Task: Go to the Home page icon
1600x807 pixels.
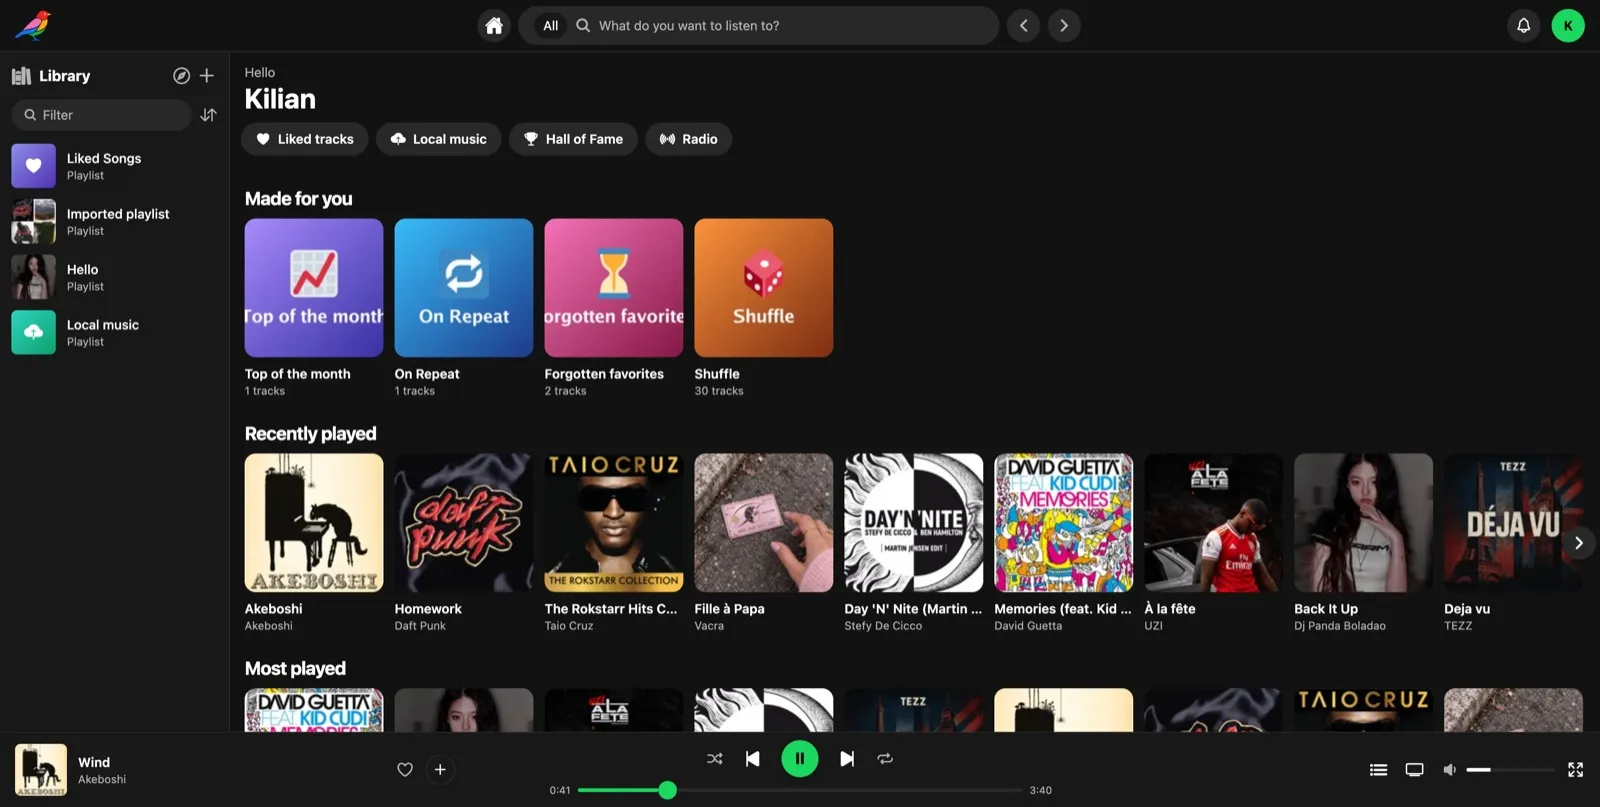Action: [494, 26]
